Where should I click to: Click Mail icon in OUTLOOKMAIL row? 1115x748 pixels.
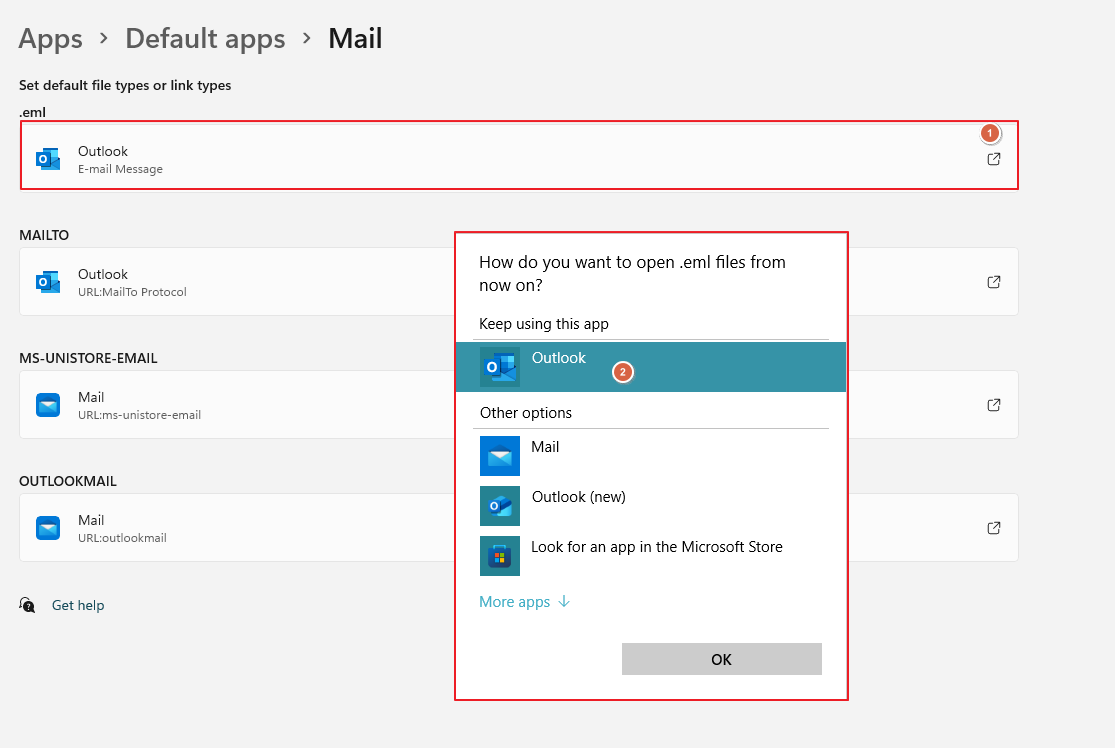click(48, 528)
